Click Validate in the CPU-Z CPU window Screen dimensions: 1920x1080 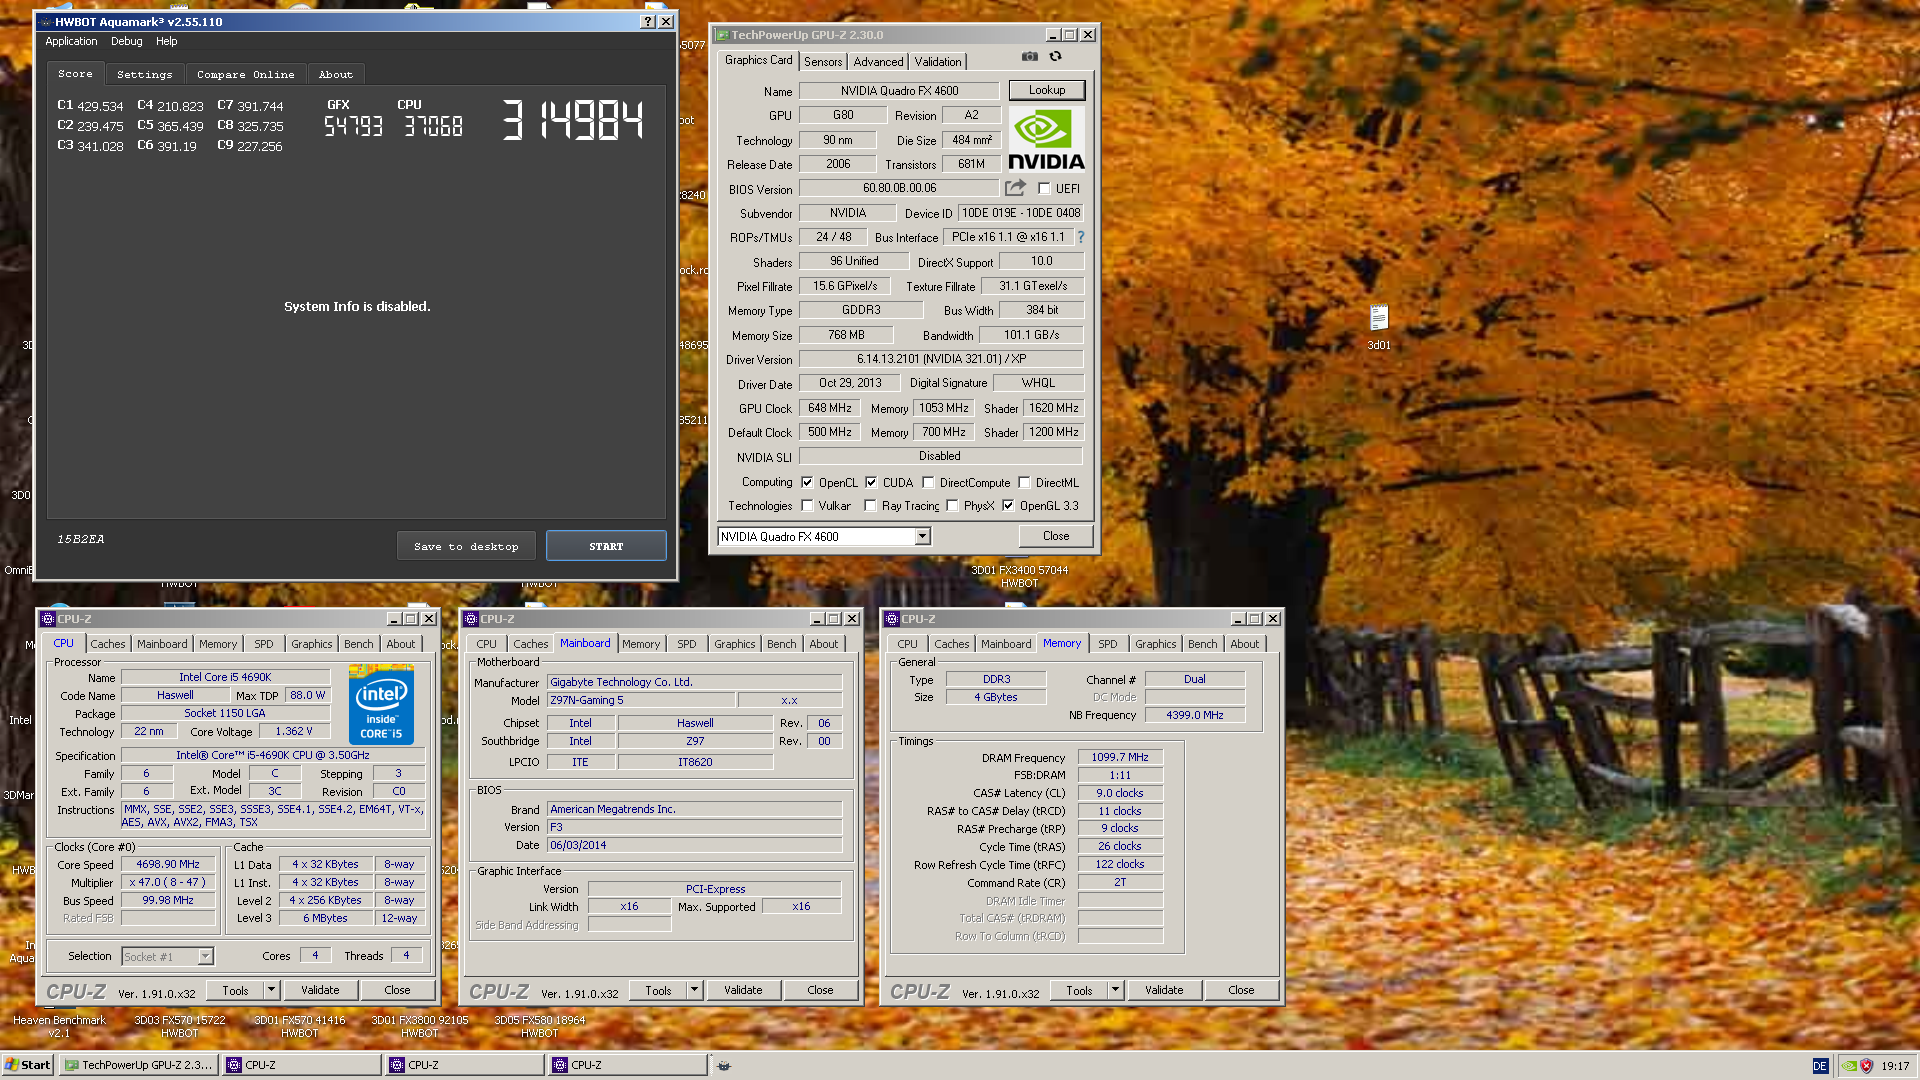[x=321, y=991]
